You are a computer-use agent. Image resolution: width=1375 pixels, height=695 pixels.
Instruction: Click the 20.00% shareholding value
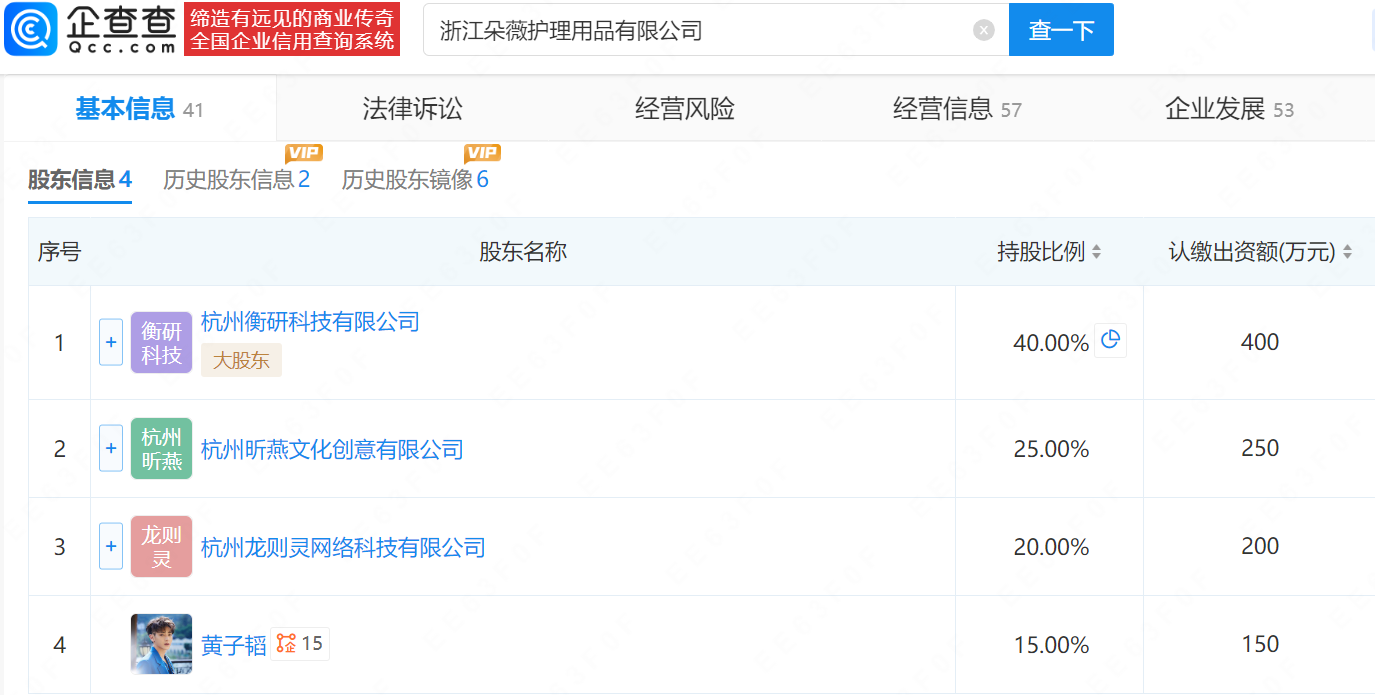tap(1051, 547)
